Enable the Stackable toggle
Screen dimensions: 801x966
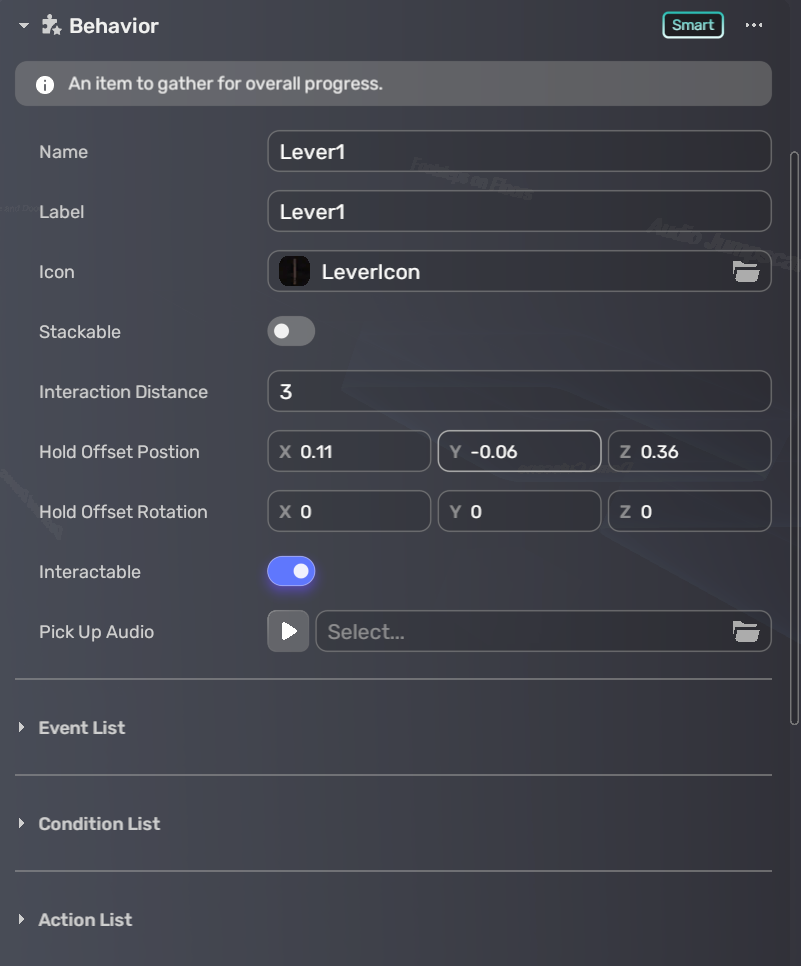point(291,332)
